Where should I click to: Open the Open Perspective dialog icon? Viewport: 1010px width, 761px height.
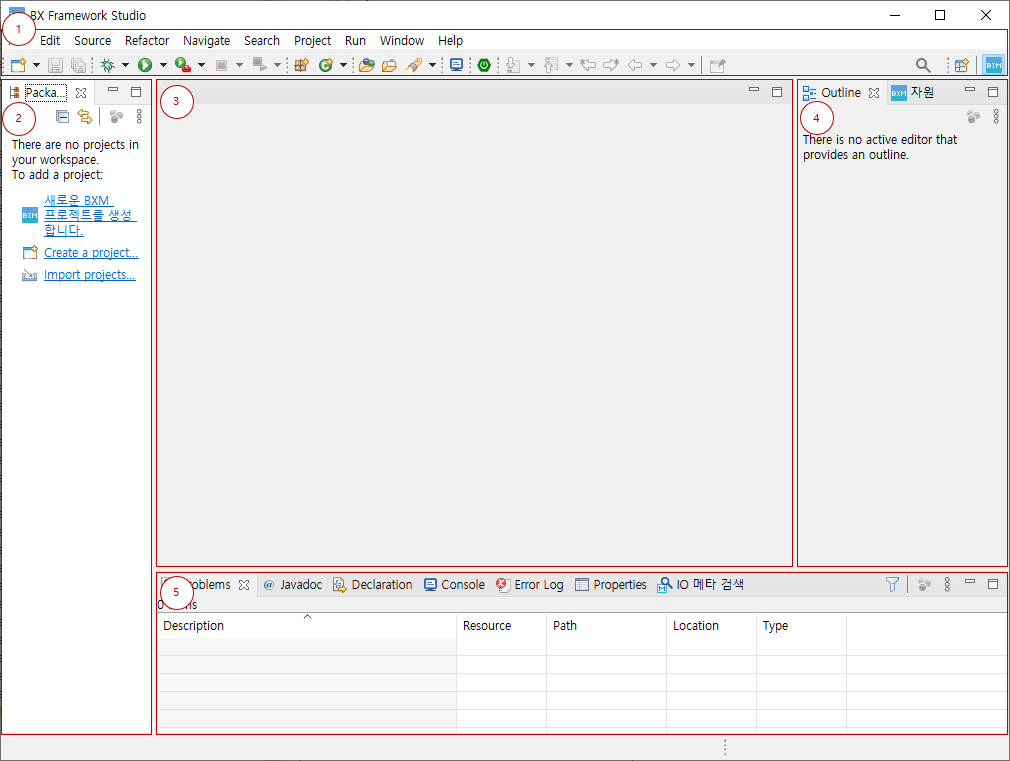tap(961, 65)
